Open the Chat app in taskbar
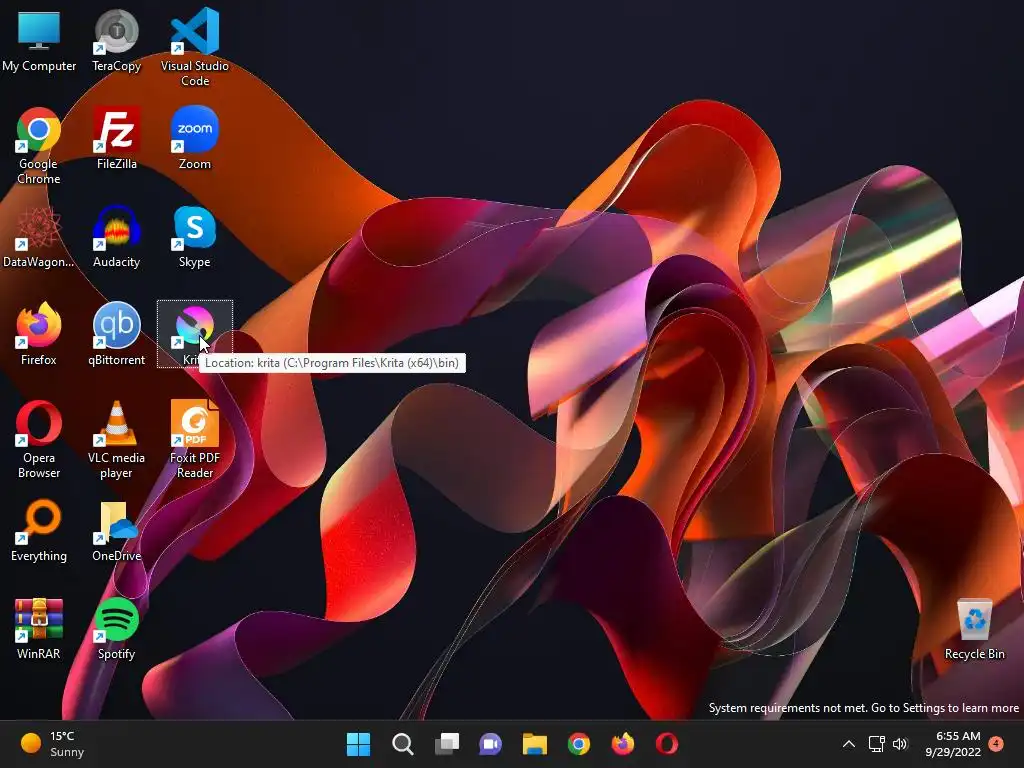 [x=490, y=744]
